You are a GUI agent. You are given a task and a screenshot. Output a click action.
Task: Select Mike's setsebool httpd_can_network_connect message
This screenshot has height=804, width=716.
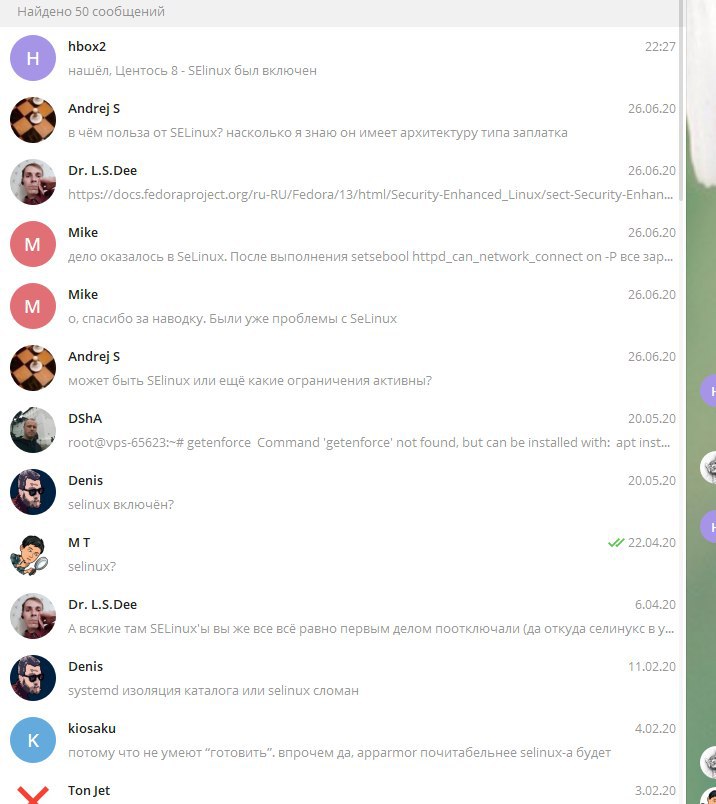[343, 244]
